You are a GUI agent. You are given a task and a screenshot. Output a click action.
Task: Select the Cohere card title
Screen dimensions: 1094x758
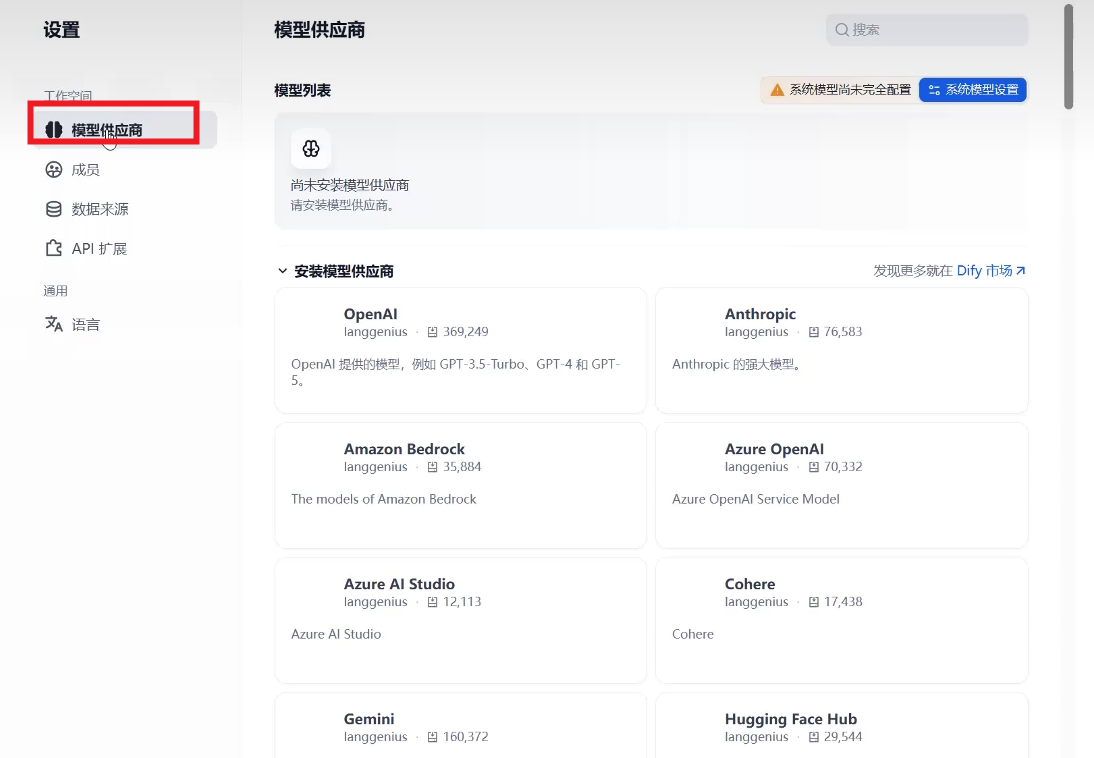point(750,584)
